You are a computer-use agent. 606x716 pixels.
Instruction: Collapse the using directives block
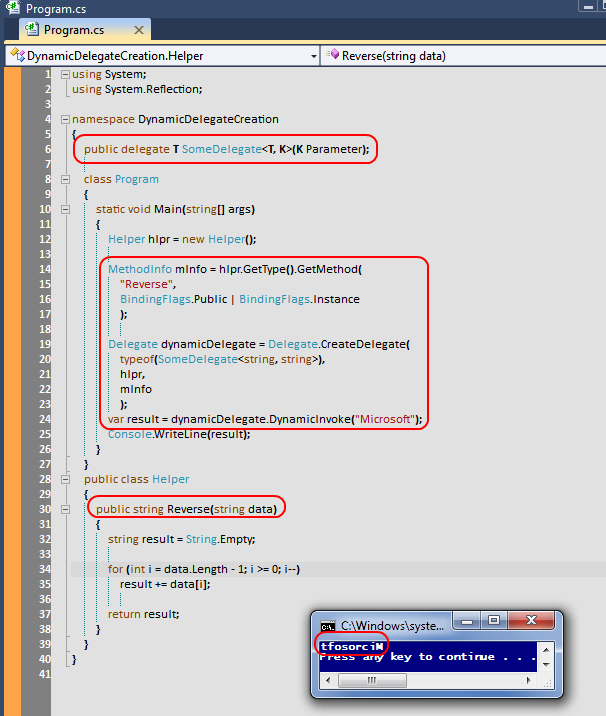pyautogui.click(x=65, y=75)
